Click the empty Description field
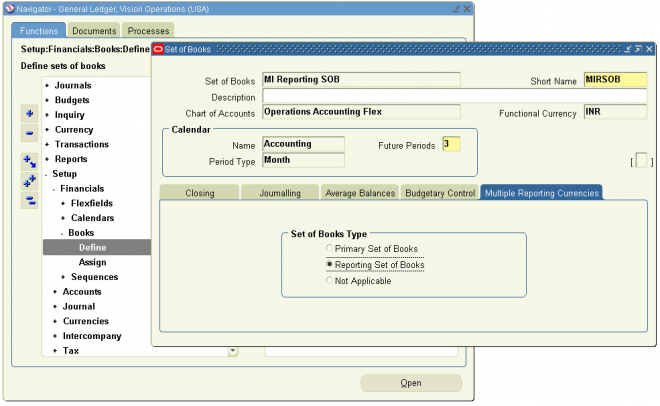 pos(455,96)
